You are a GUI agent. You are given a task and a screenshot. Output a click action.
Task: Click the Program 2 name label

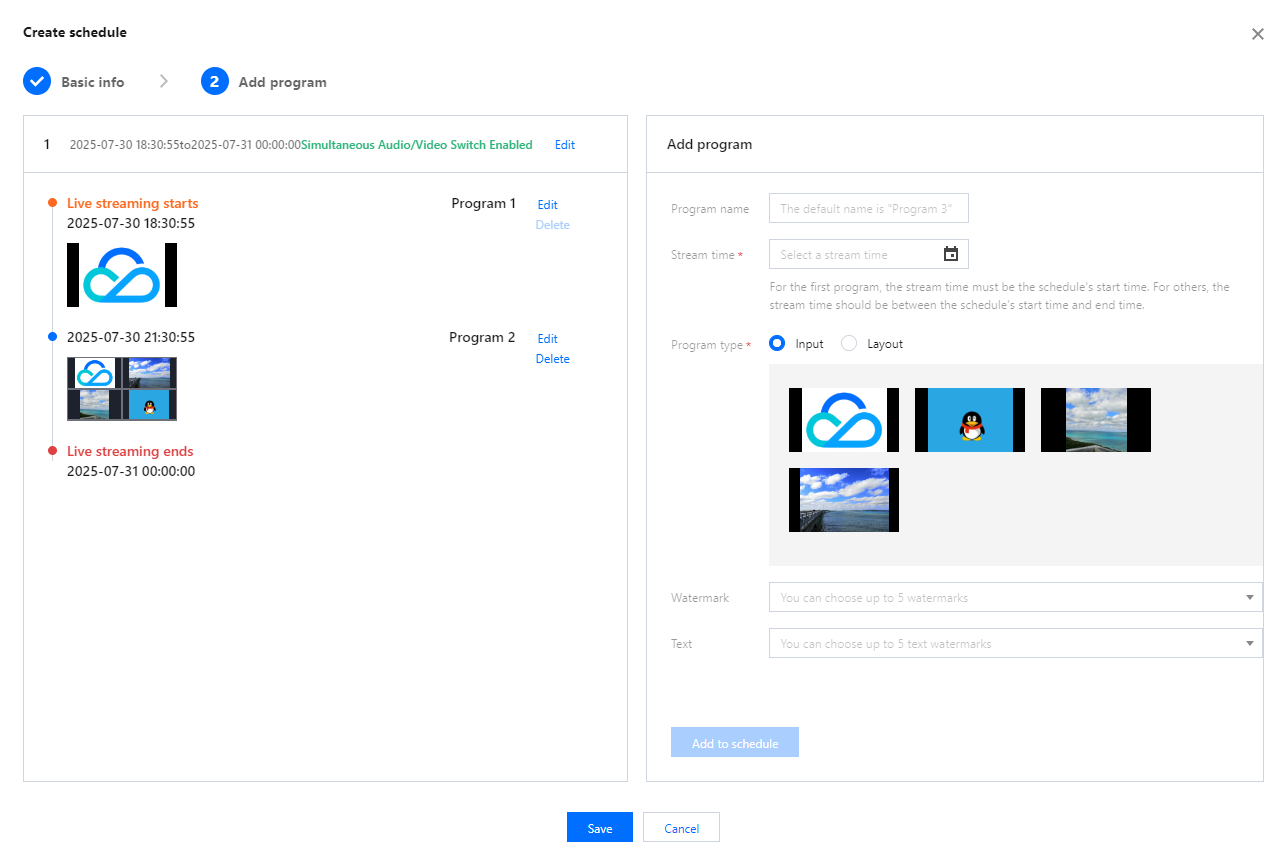483,337
